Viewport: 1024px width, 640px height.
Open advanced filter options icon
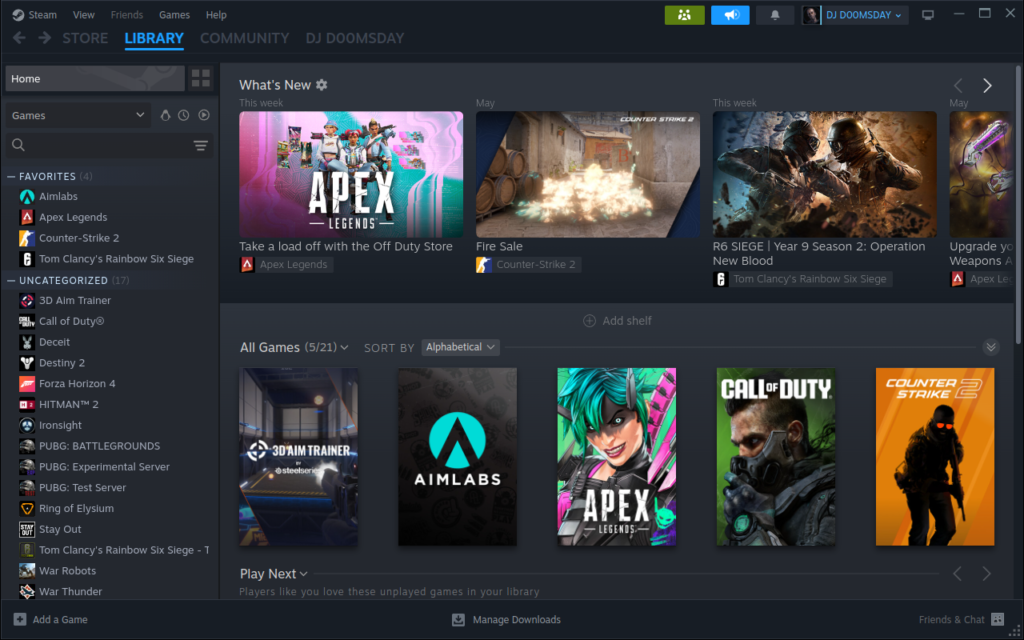pos(200,145)
